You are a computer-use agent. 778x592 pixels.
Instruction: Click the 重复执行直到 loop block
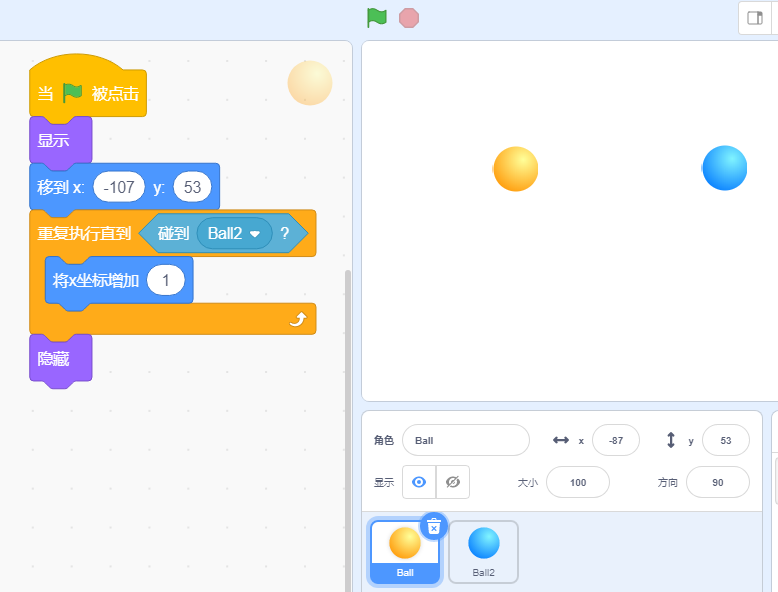[x=84, y=233]
